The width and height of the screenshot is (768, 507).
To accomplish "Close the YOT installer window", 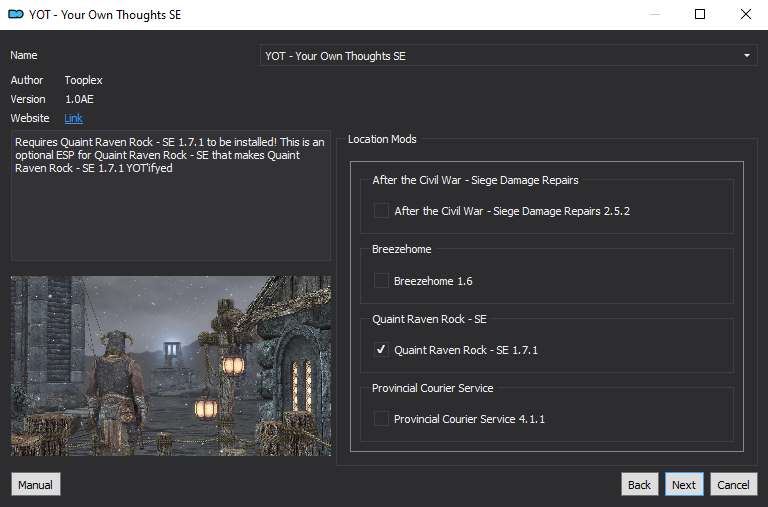I will point(745,14).
